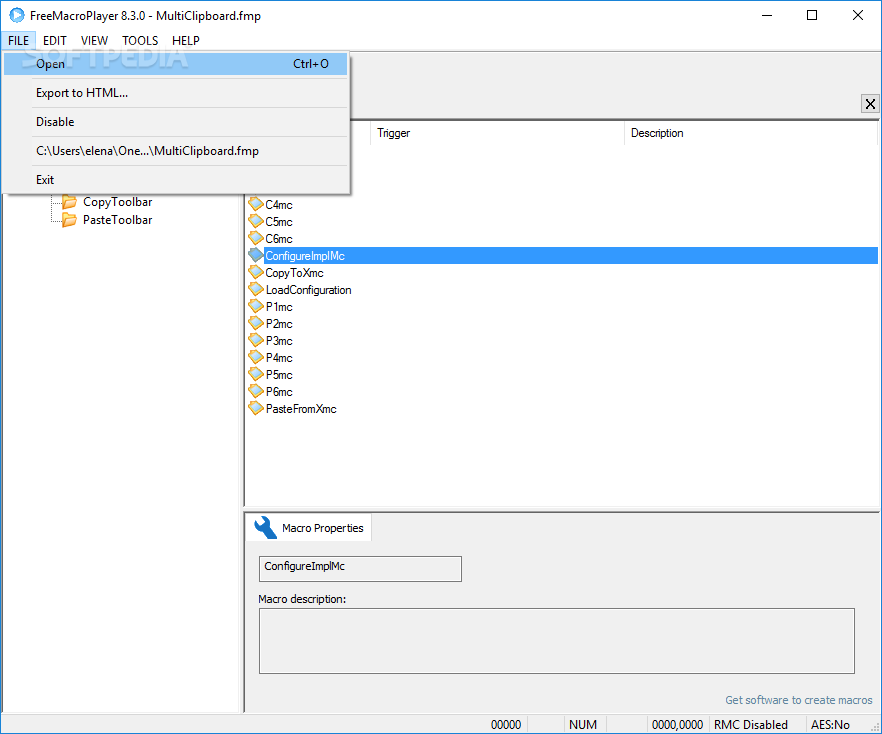This screenshot has width=882, height=734.
Task: Click the ConfigureImplMc macro icon
Action: (256, 255)
